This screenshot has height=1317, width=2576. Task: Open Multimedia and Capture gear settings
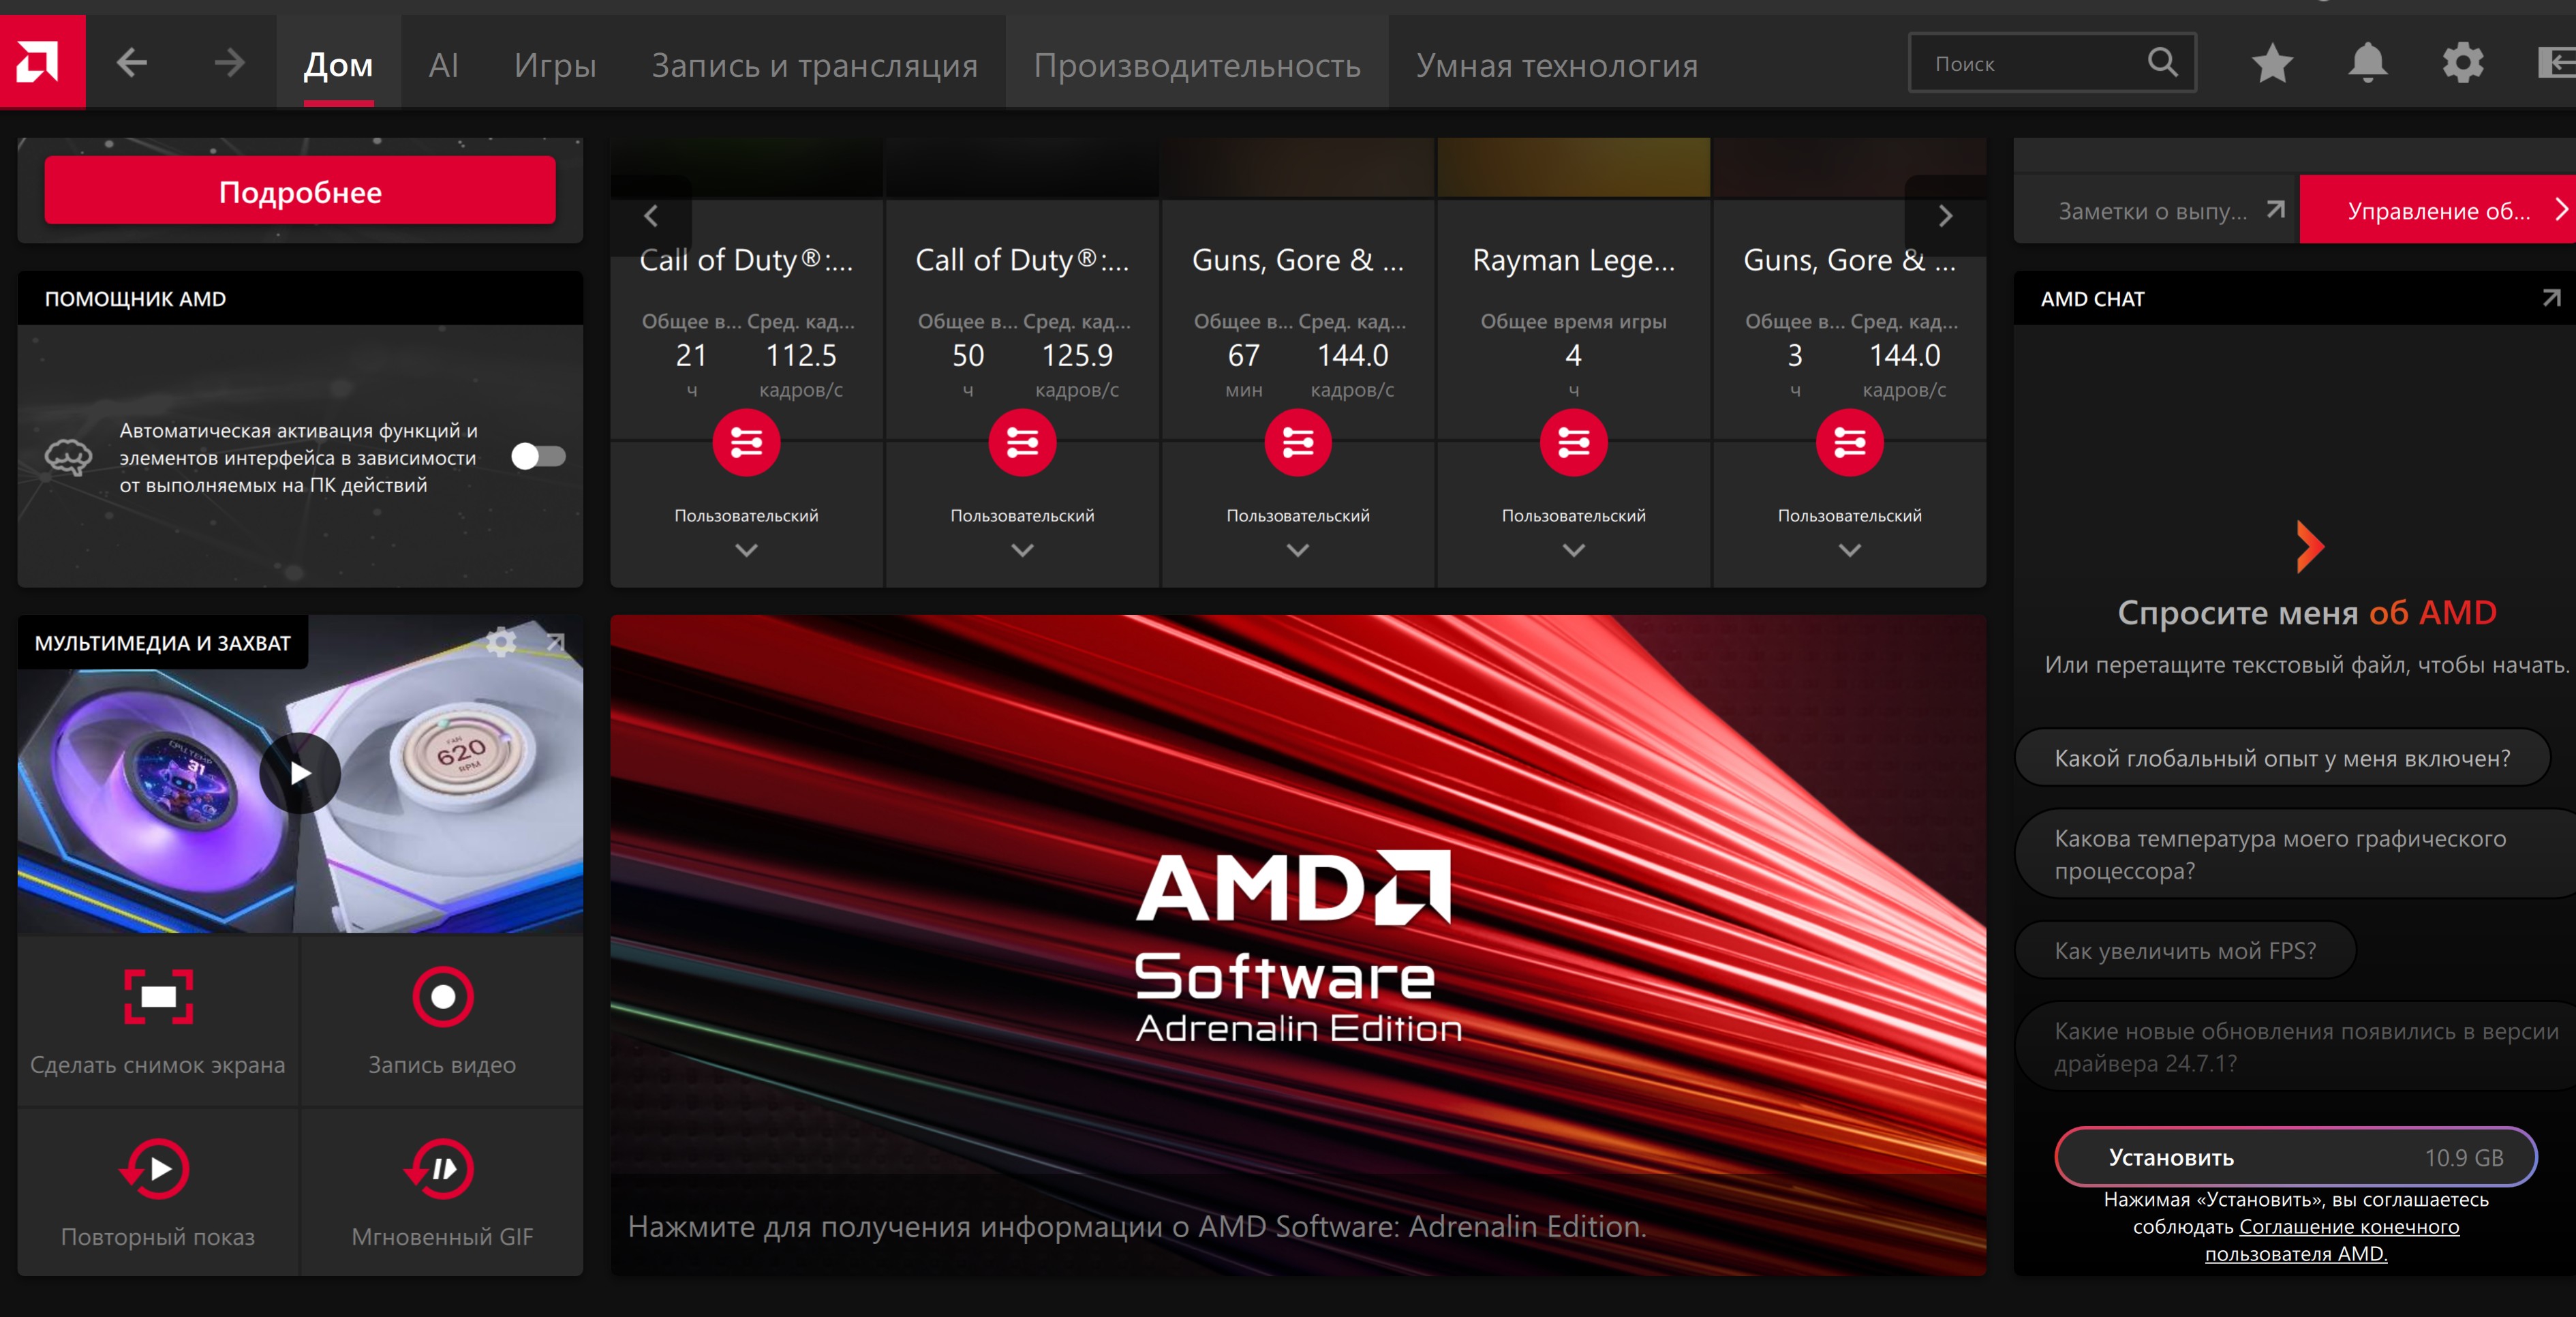pos(501,642)
